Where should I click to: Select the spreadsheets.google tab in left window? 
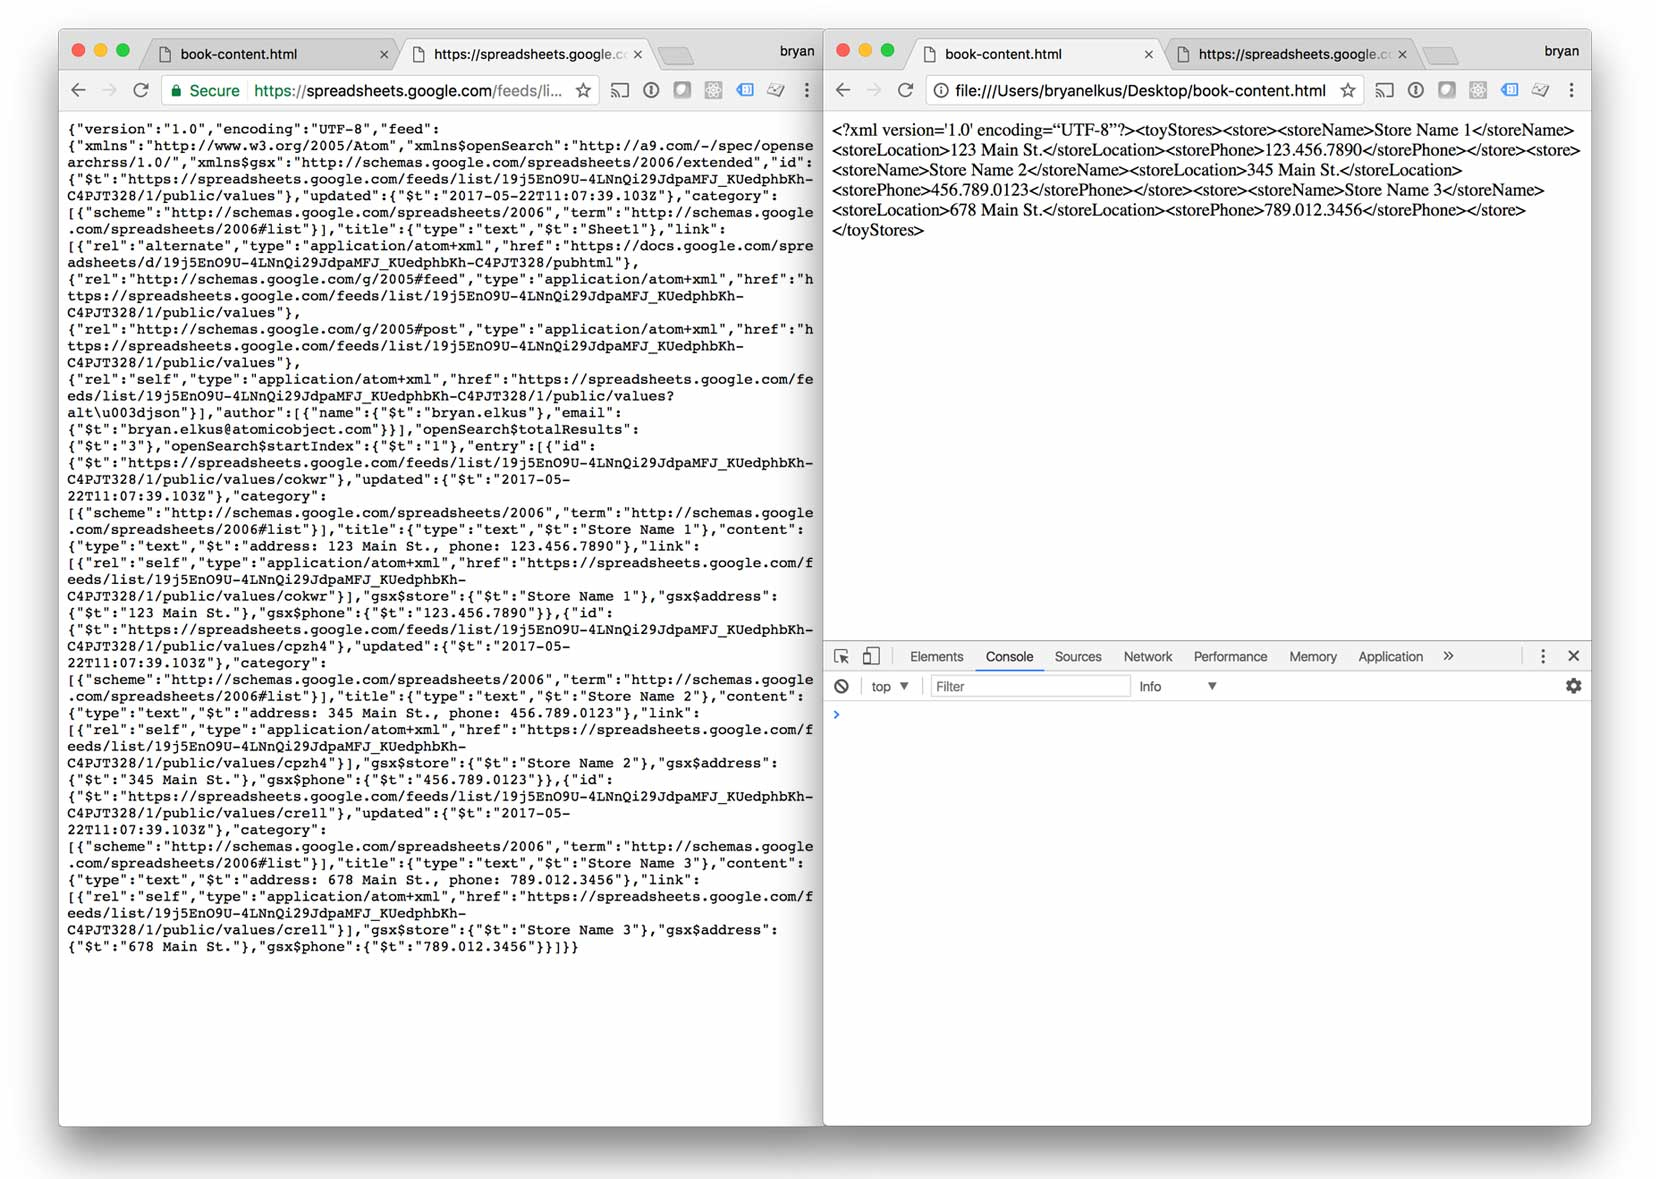click(525, 54)
